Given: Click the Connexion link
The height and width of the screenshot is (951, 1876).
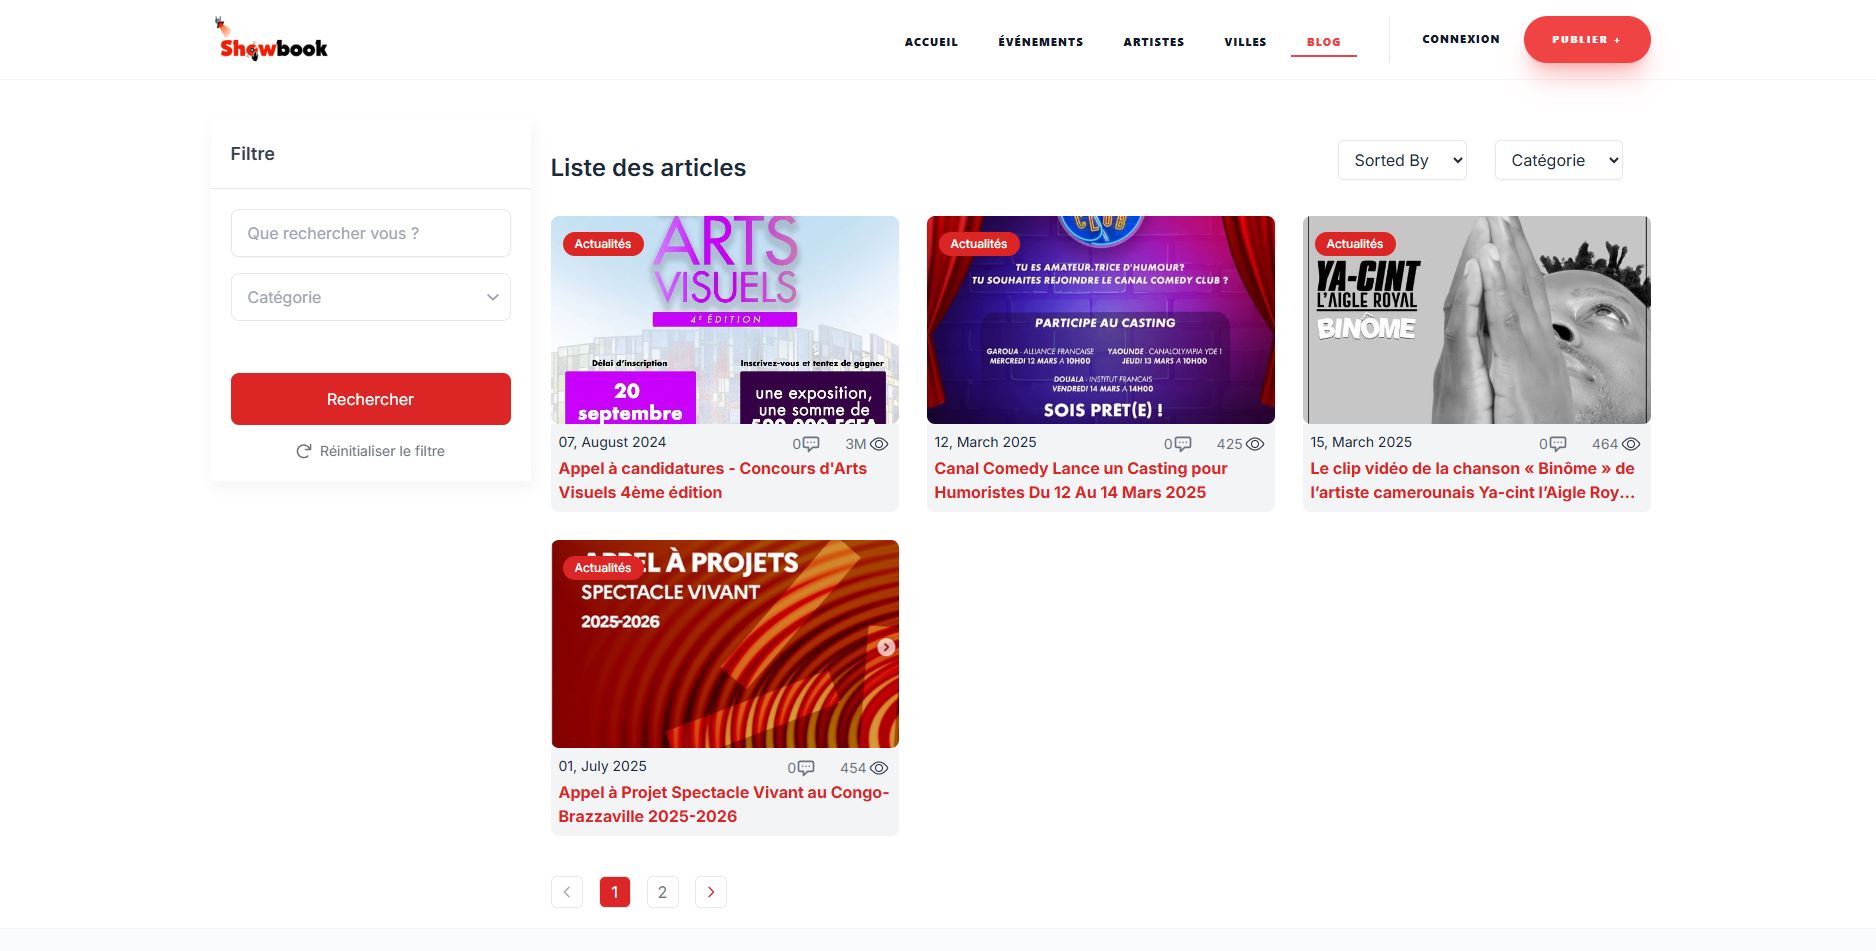Looking at the screenshot, I should [x=1461, y=39].
